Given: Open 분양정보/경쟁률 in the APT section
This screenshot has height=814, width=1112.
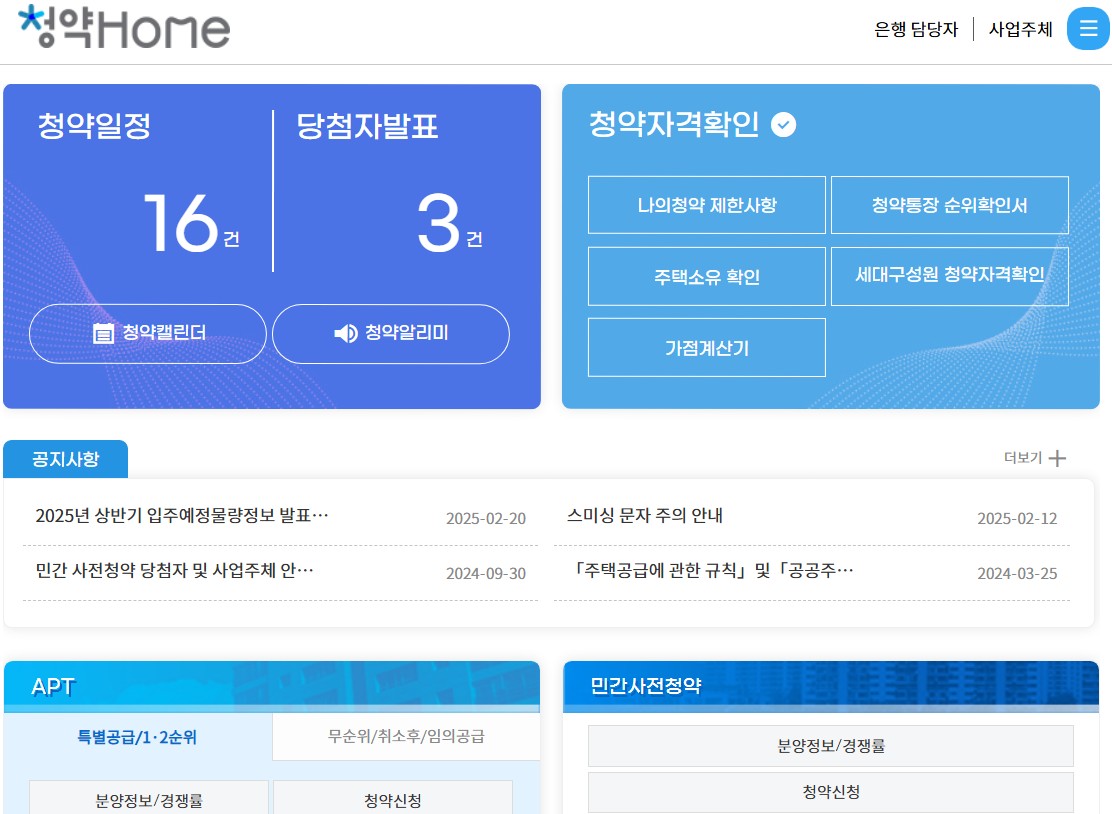Looking at the screenshot, I should (147, 797).
